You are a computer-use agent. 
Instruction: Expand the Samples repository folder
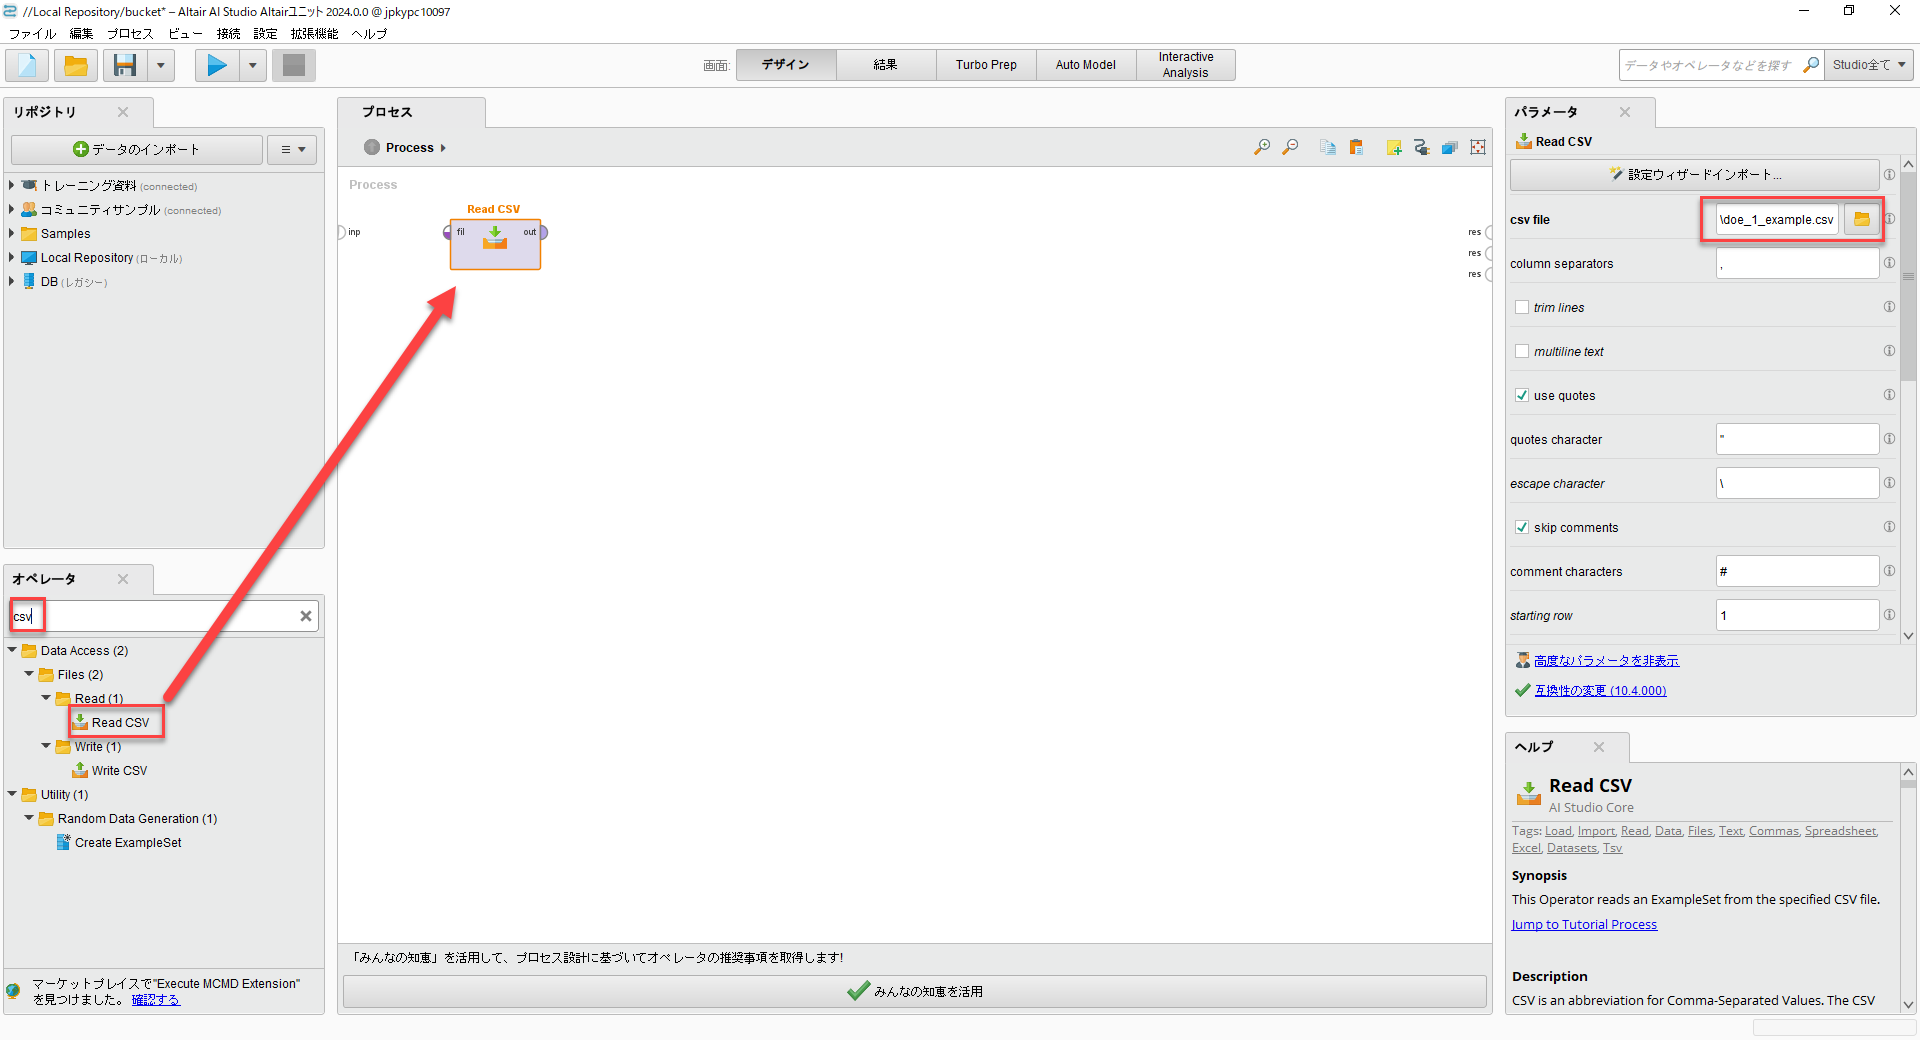(x=12, y=233)
